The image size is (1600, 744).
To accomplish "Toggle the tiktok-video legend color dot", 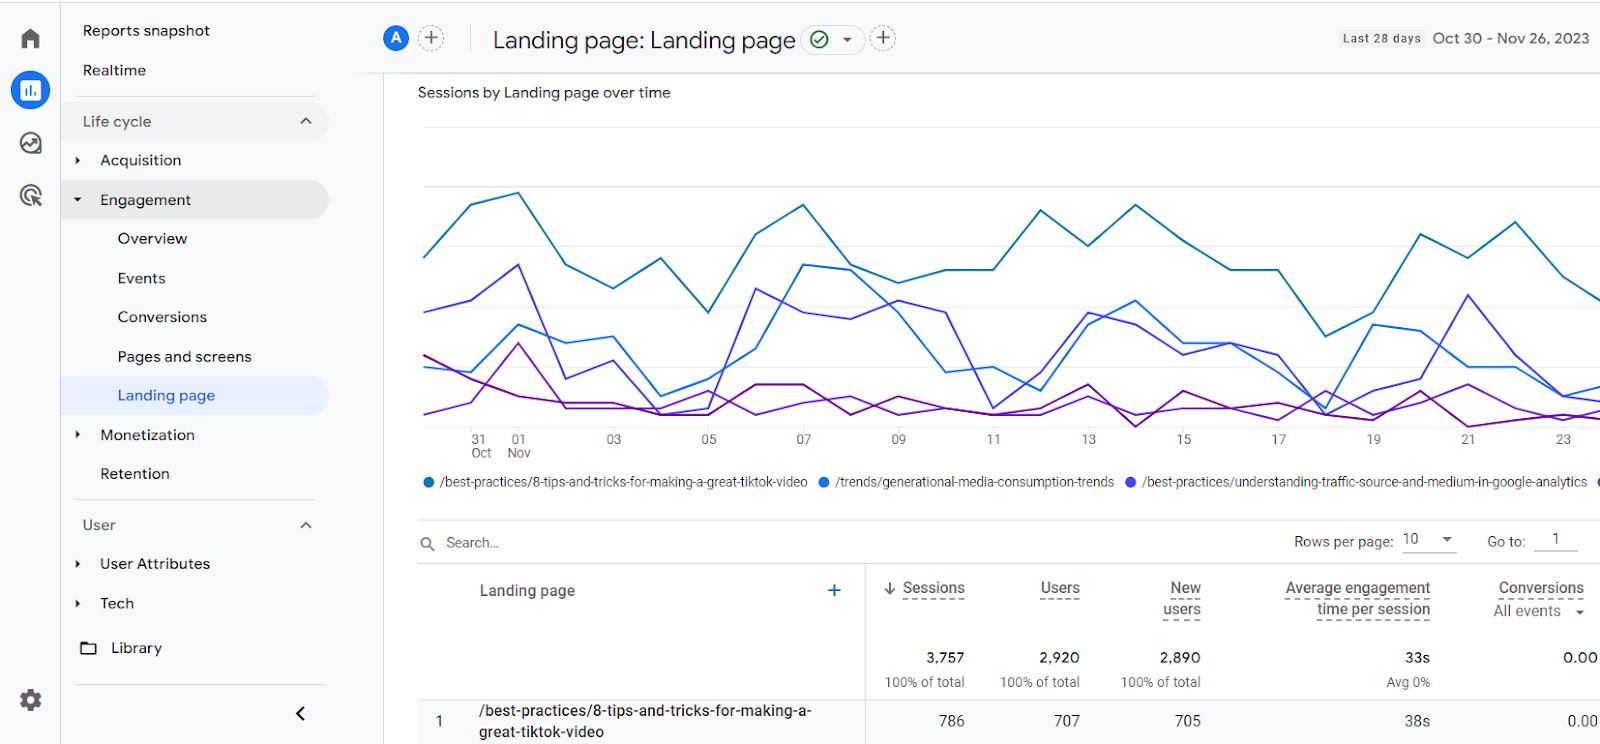I will click(x=429, y=482).
